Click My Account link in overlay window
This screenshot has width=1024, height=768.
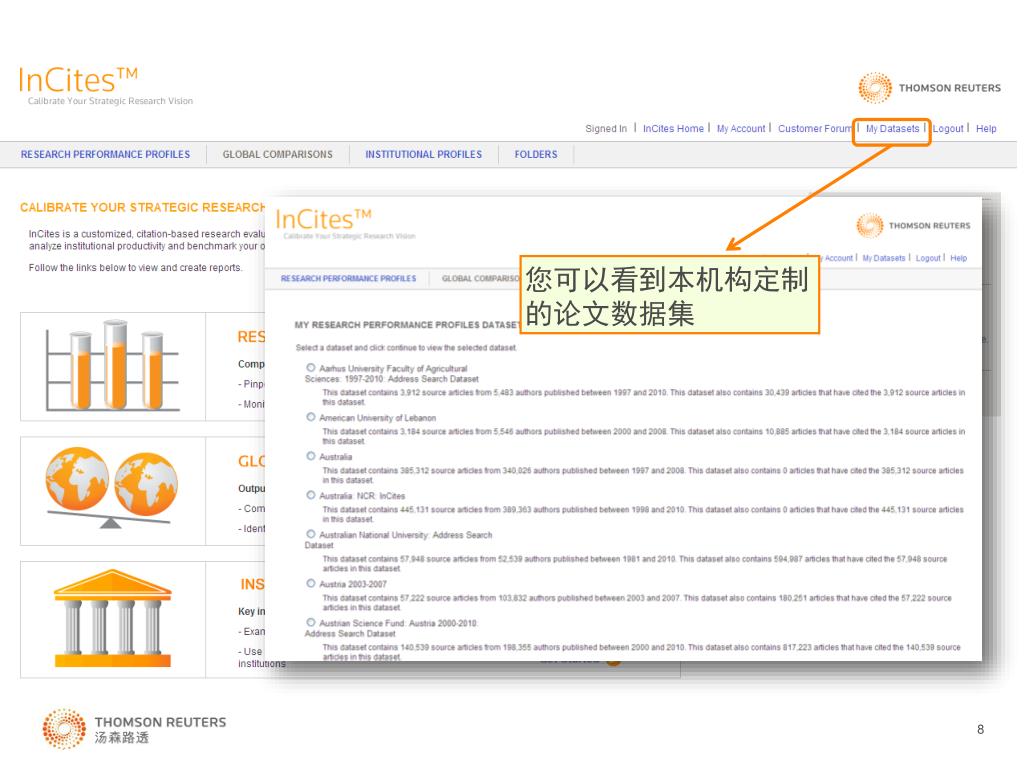point(837,258)
